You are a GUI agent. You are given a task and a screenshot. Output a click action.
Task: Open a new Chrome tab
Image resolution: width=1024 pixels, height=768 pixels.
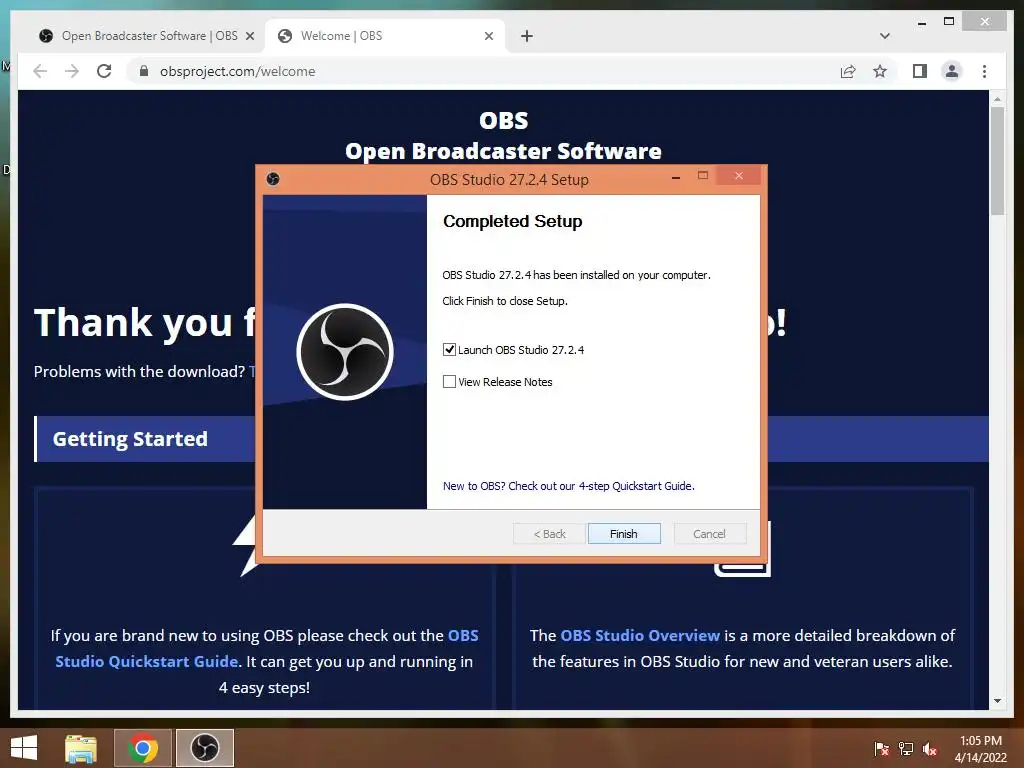click(x=527, y=37)
